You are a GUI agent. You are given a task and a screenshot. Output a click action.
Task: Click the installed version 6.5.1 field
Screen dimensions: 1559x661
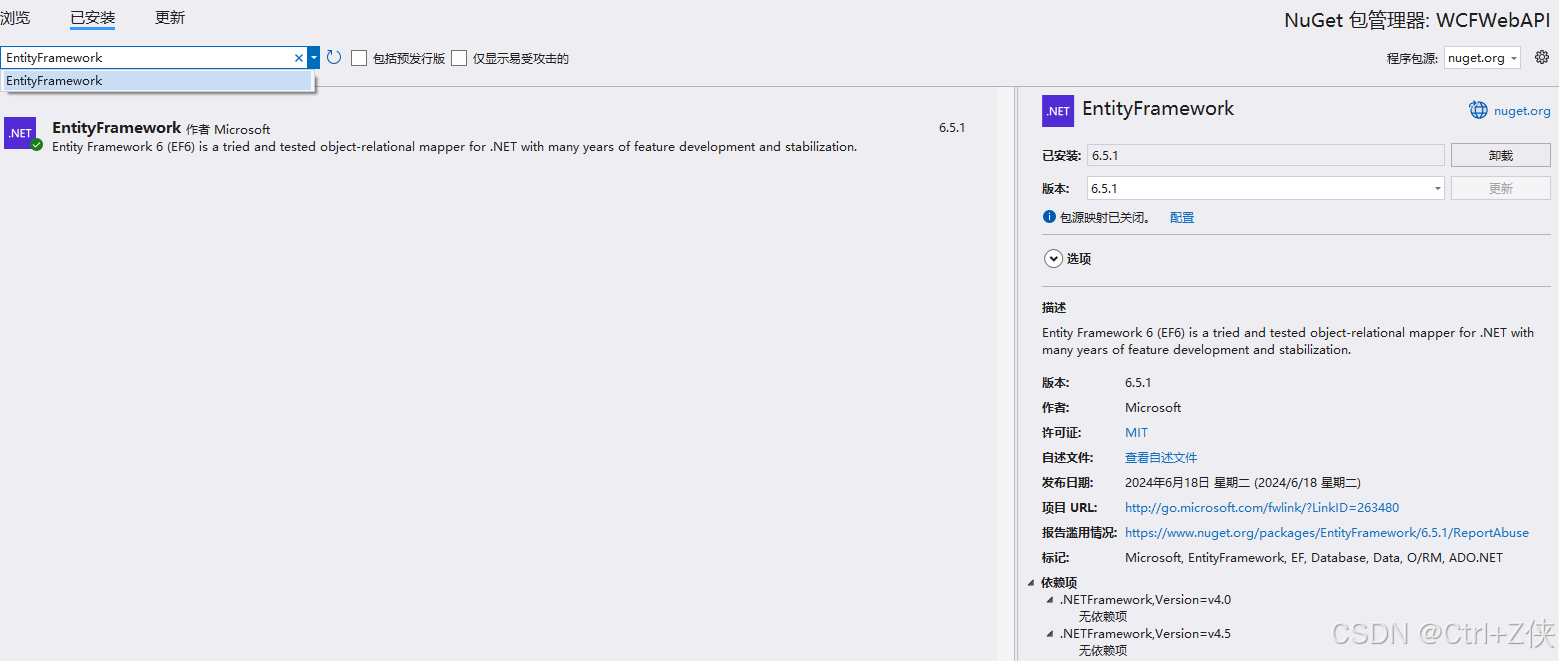[1265, 155]
